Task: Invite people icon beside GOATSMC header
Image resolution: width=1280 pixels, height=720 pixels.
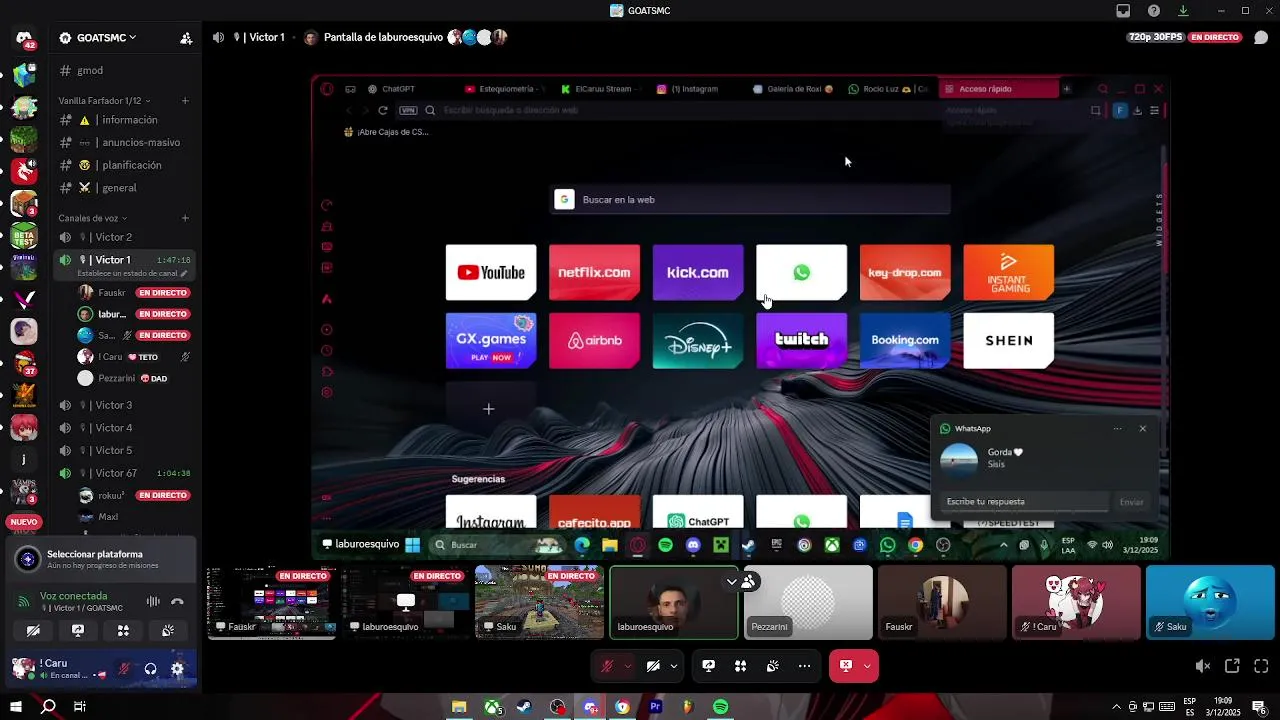Action: (x=186, y=38)
